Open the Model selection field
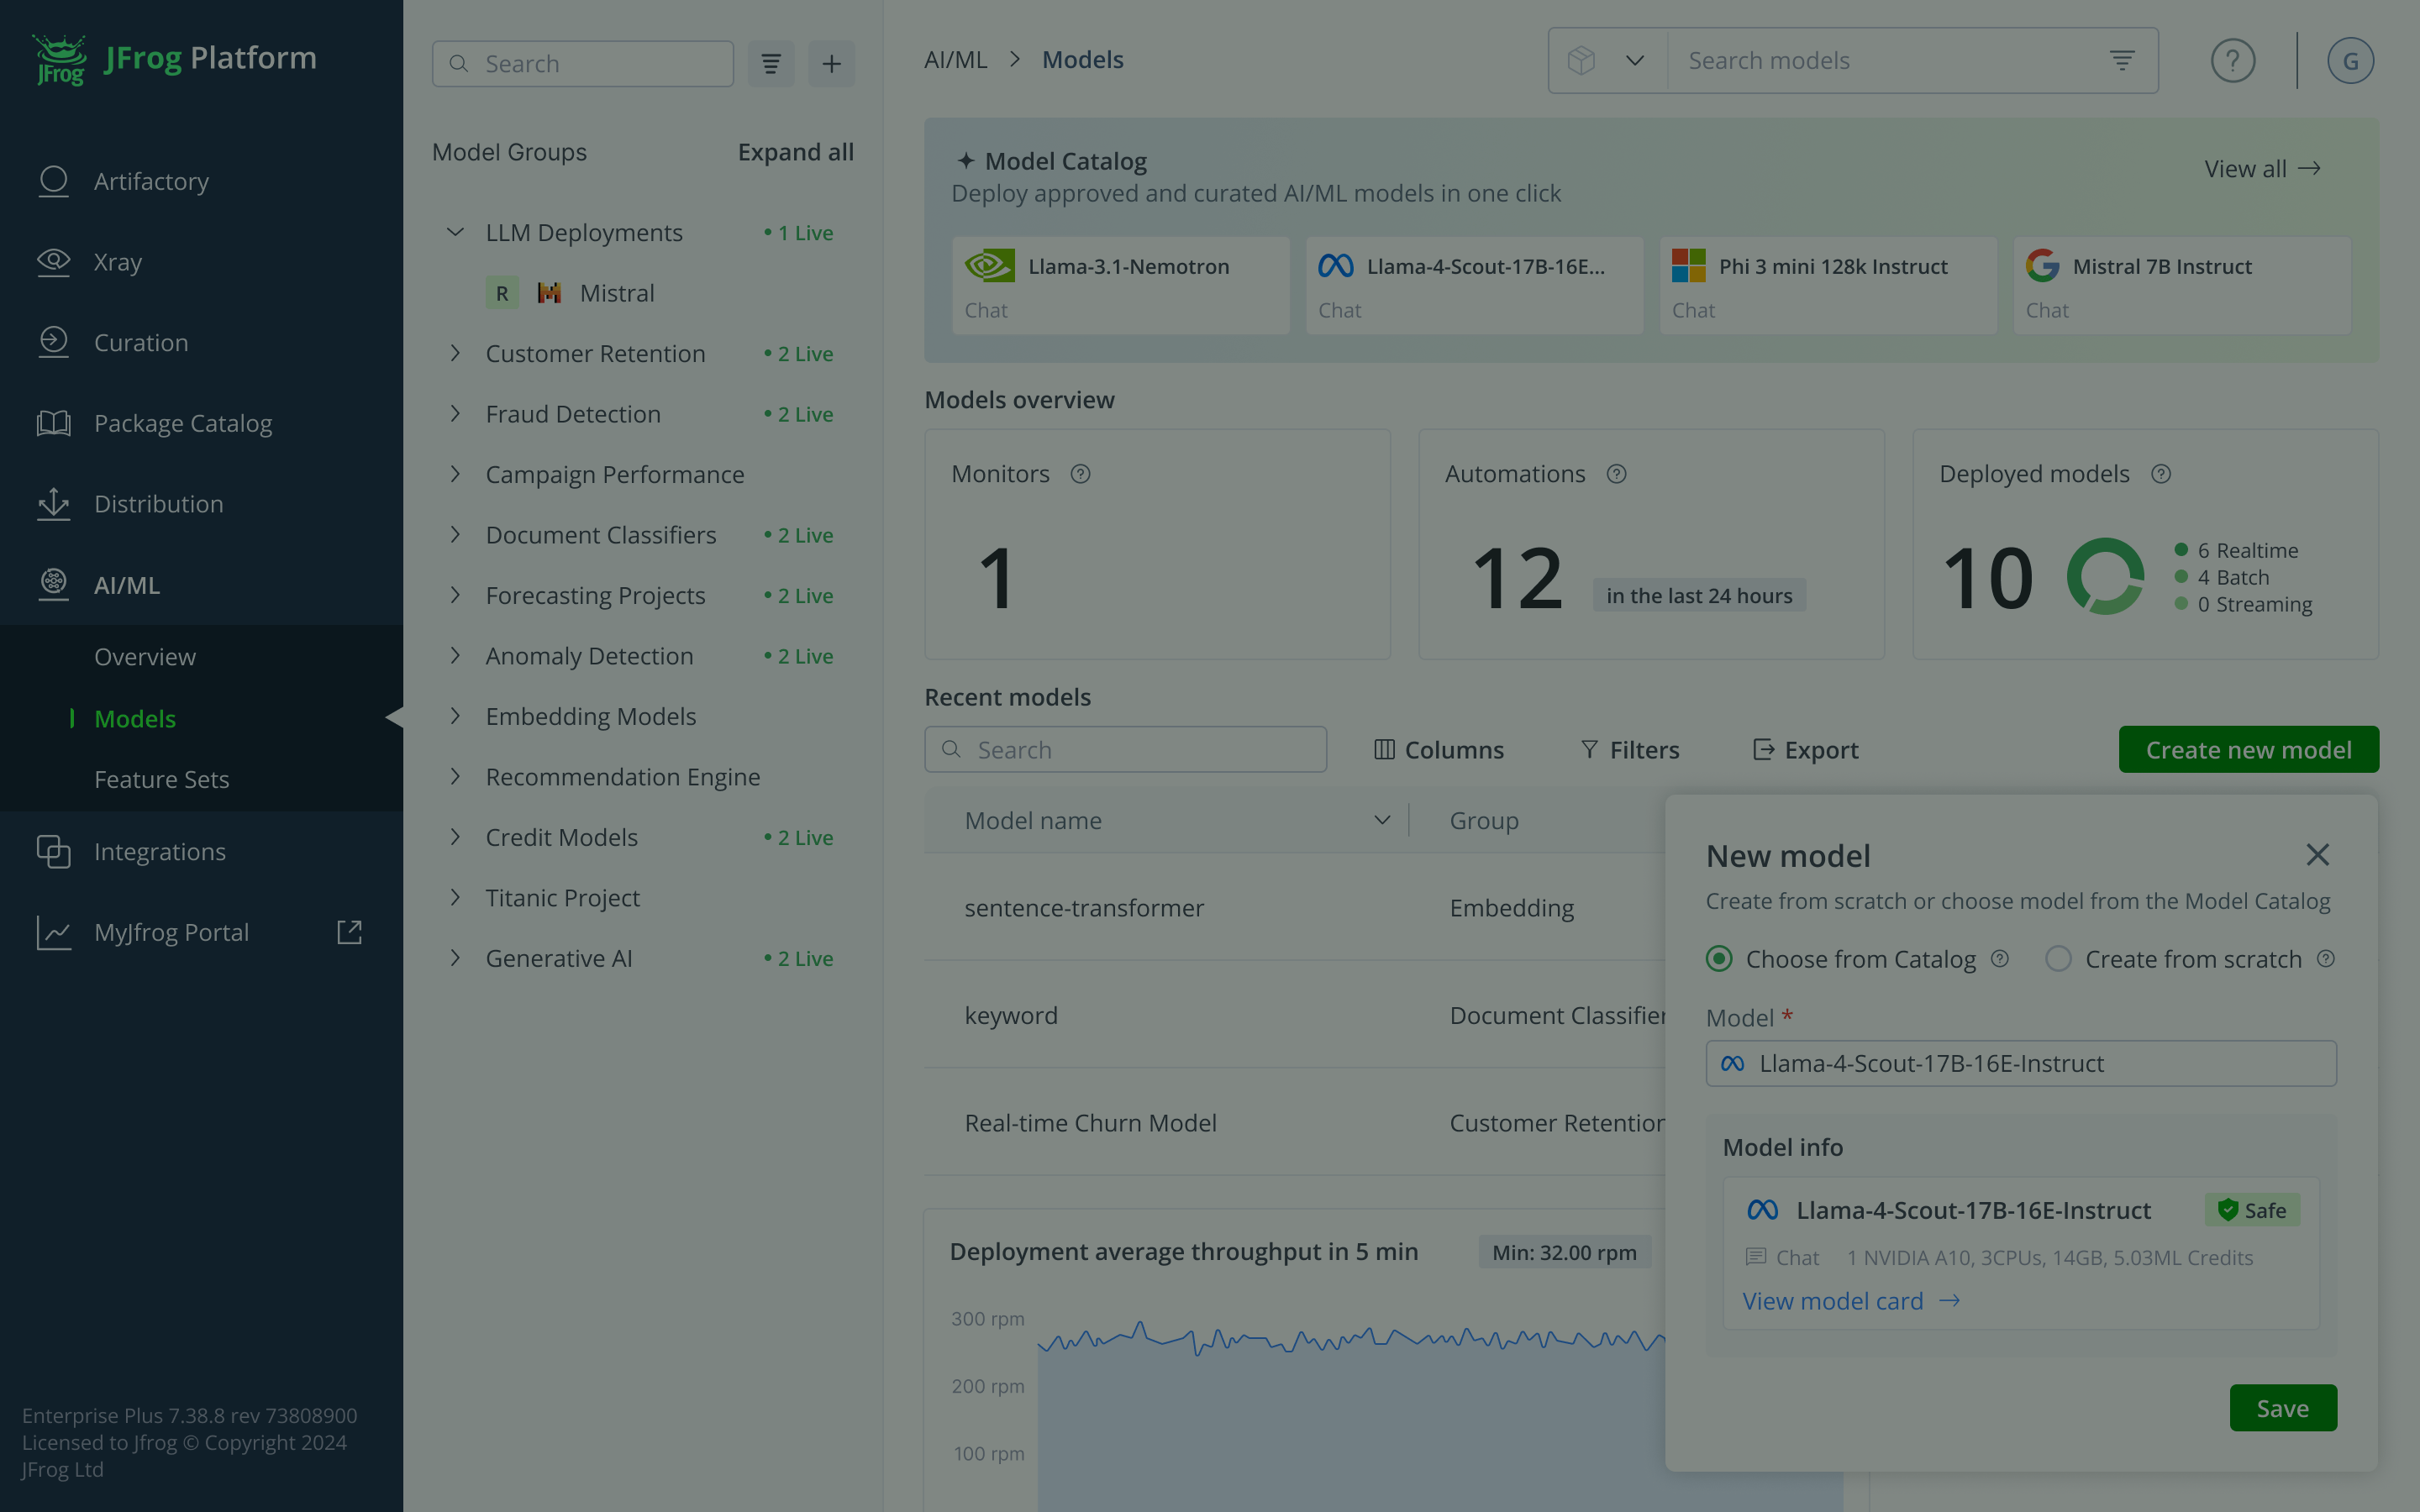The image size is (2420, 1512). (x=2021, y=1063)
